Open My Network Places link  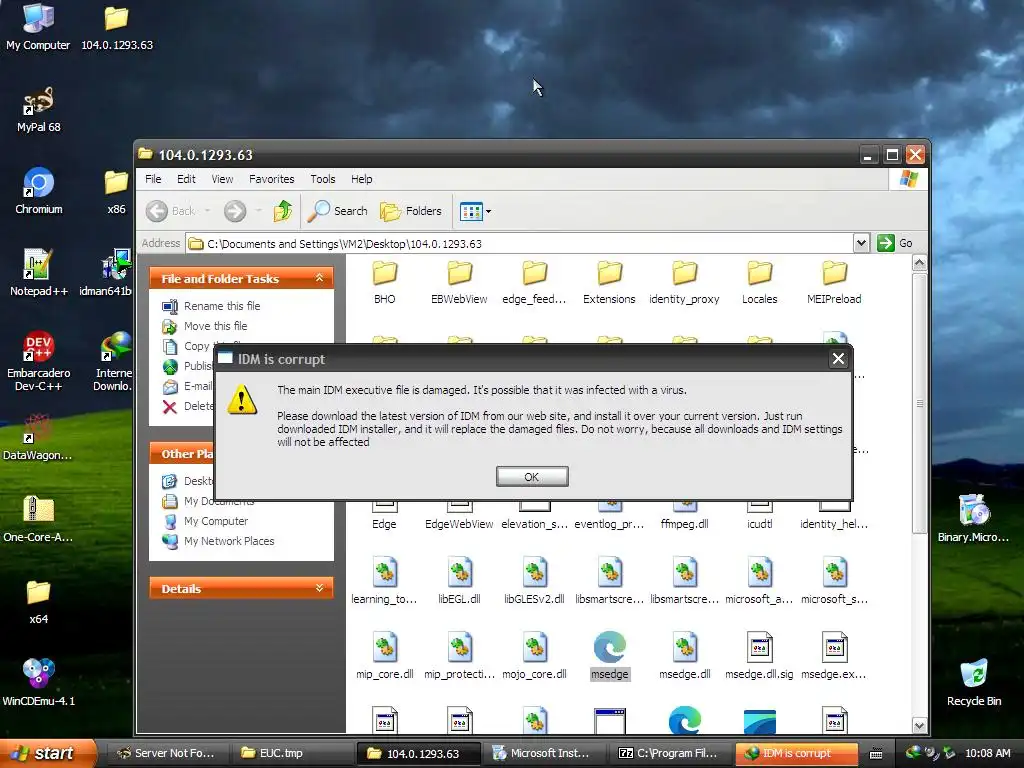point(229,541)
